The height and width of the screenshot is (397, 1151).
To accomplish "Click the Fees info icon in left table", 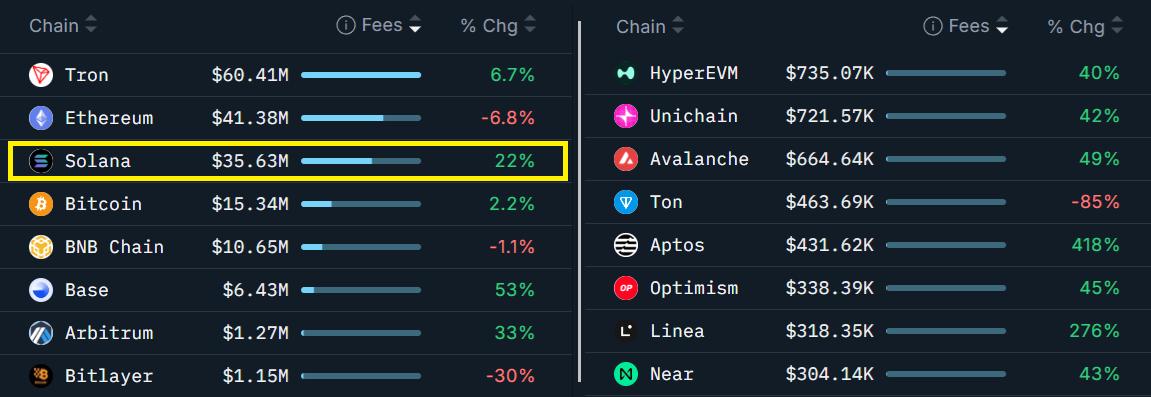I will [x=346, y=26].
